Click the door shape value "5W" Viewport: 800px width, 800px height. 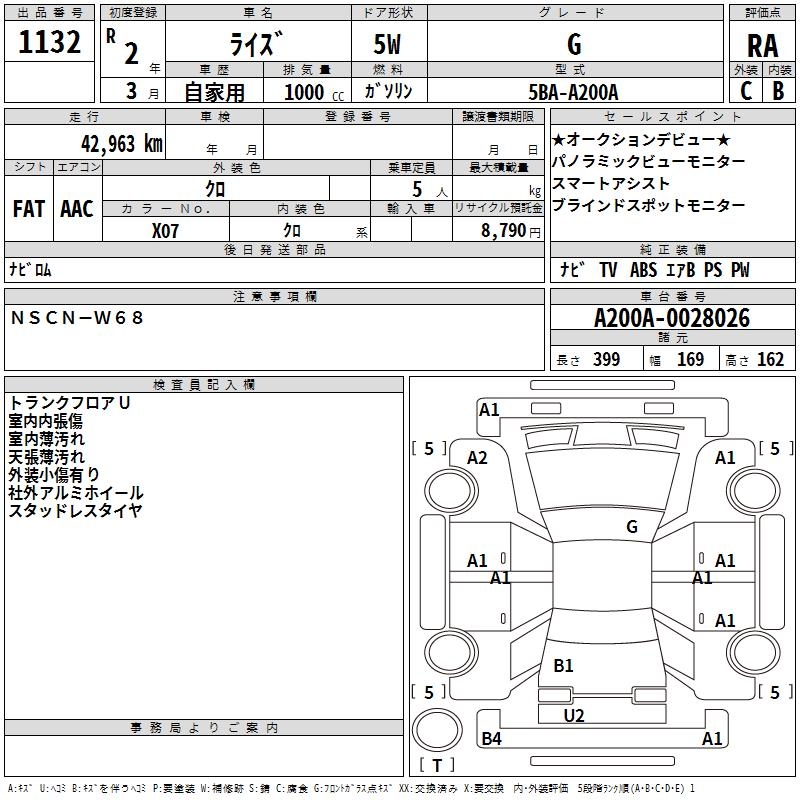(387, 44)
